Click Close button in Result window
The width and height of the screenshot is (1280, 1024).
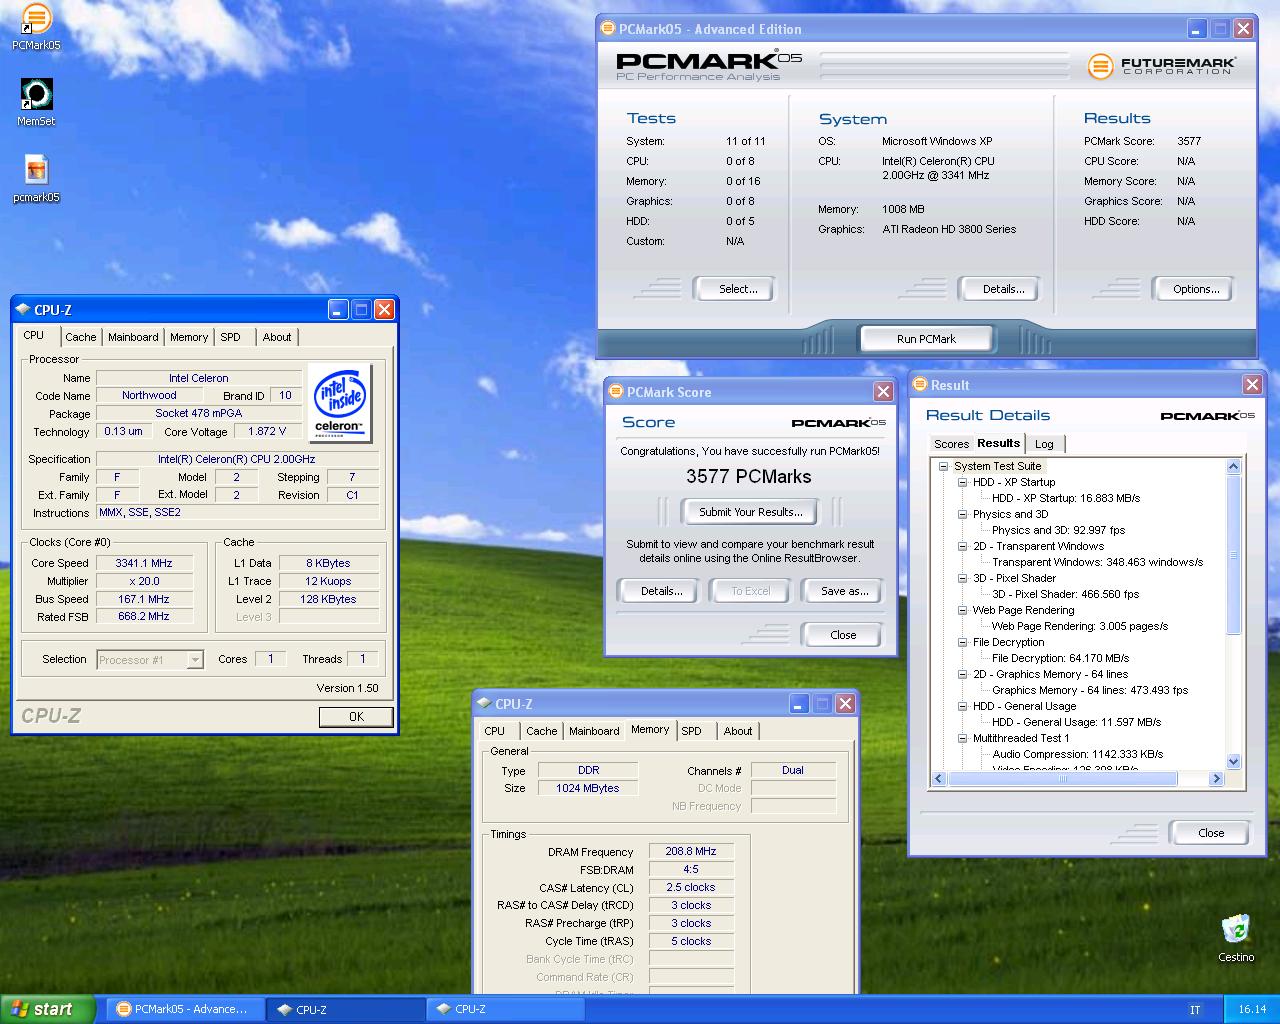click(1210, 833)
